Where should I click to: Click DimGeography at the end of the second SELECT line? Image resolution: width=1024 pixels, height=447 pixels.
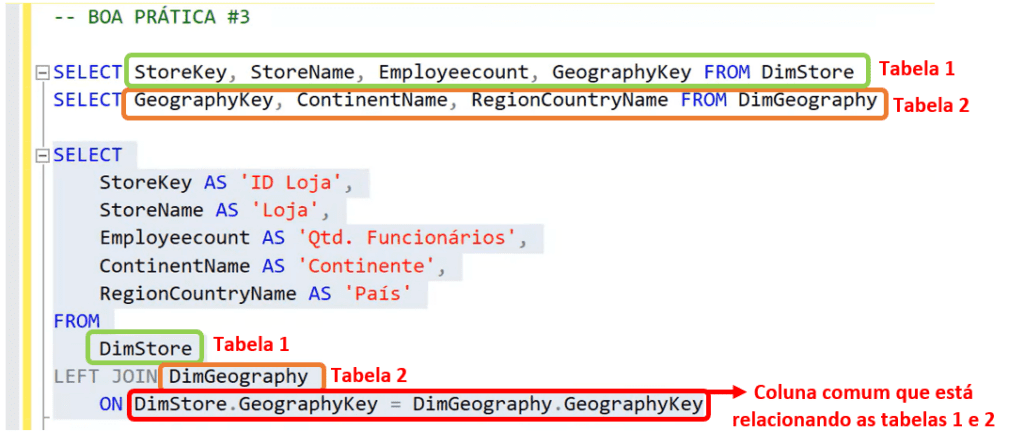(x=808, y=101)
